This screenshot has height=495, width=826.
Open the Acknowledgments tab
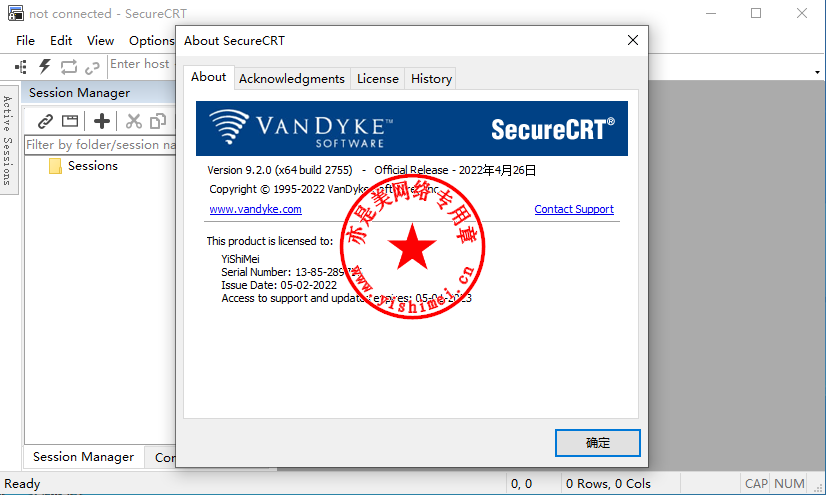click(x=292, y=78)
